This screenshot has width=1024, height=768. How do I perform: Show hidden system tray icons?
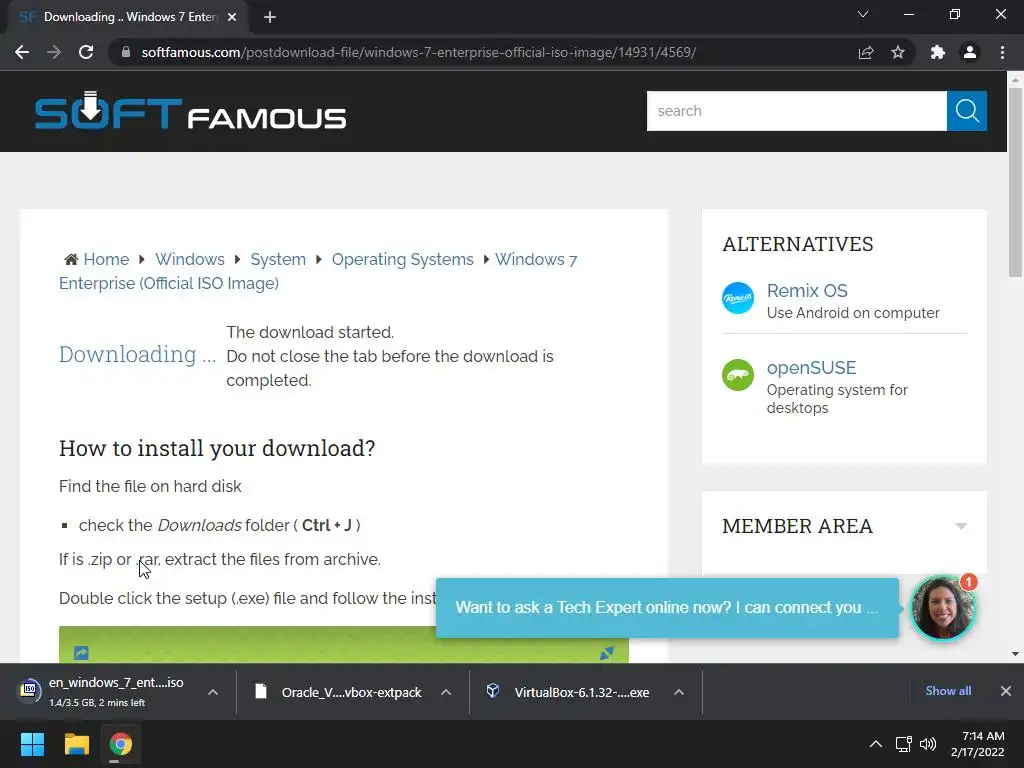pyautogui.click(x=876, y=744)
